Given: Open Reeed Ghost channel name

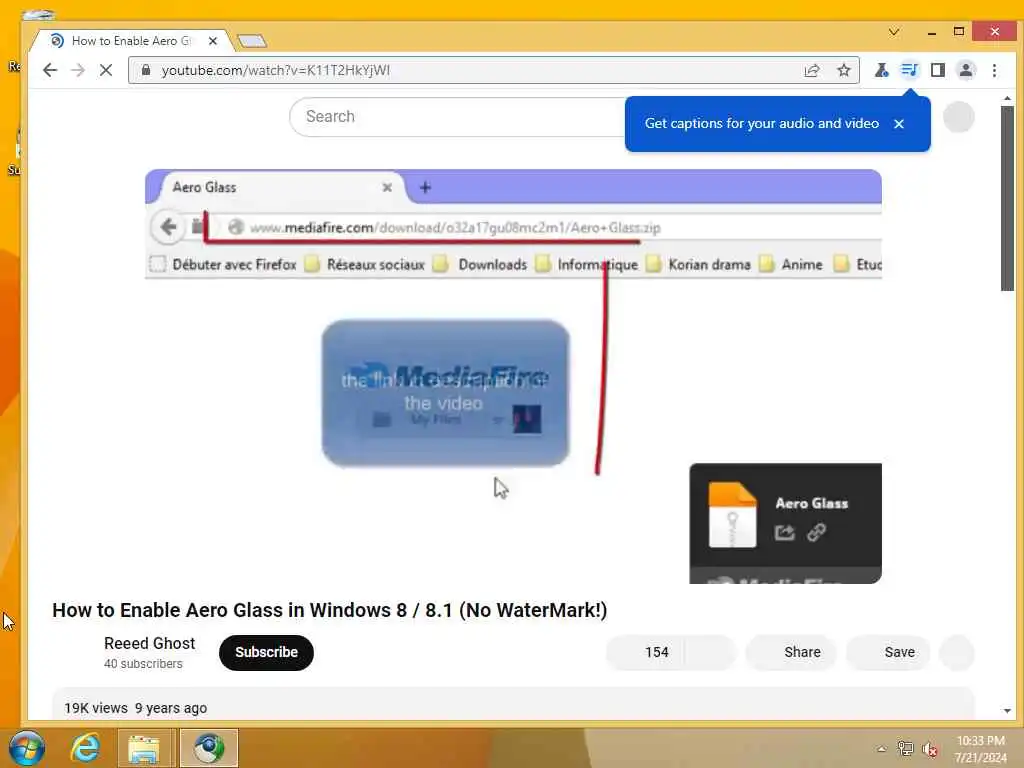Looking at the screenshot, I should [150, 643].
